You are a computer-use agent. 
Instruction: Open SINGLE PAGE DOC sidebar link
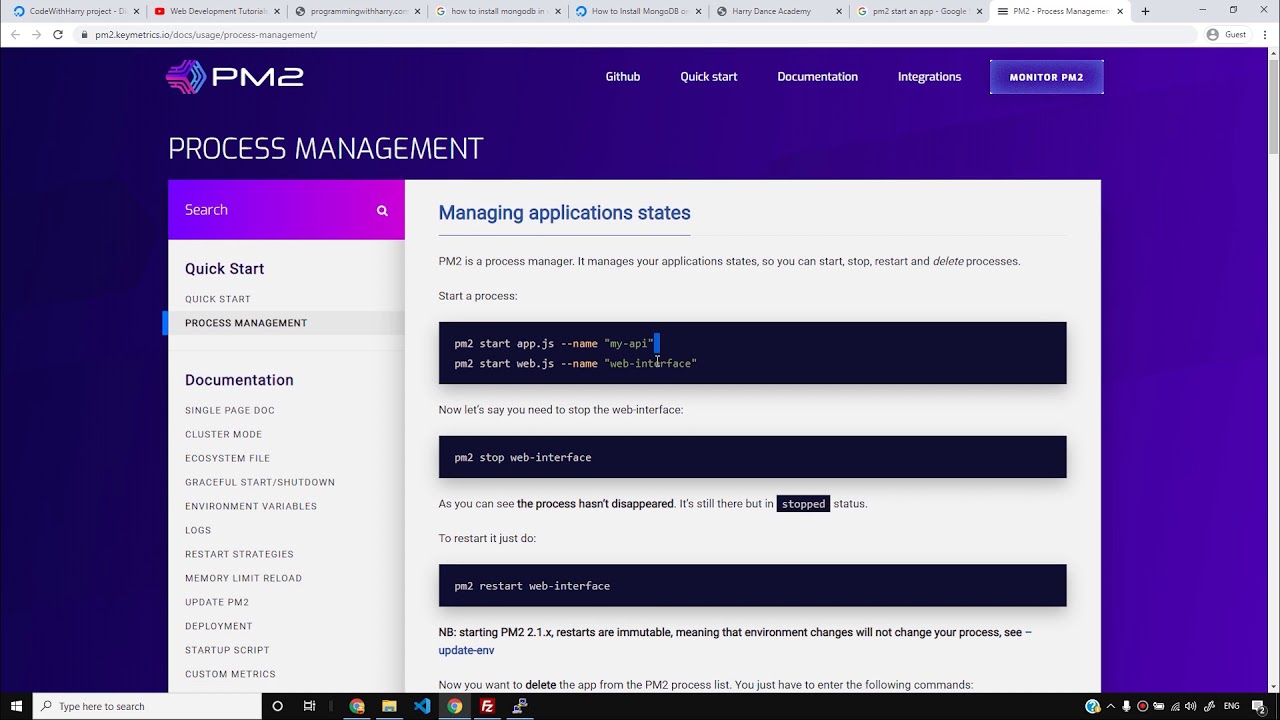click(230, 410)
